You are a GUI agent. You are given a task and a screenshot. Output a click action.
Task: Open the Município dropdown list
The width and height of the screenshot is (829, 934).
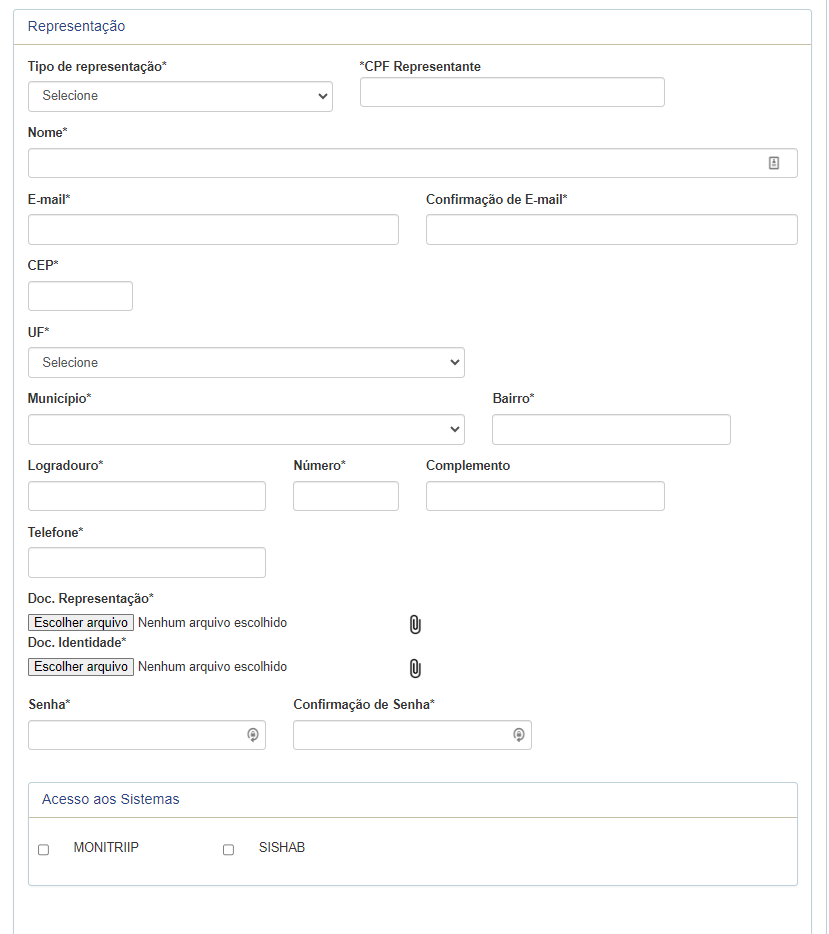247,429
